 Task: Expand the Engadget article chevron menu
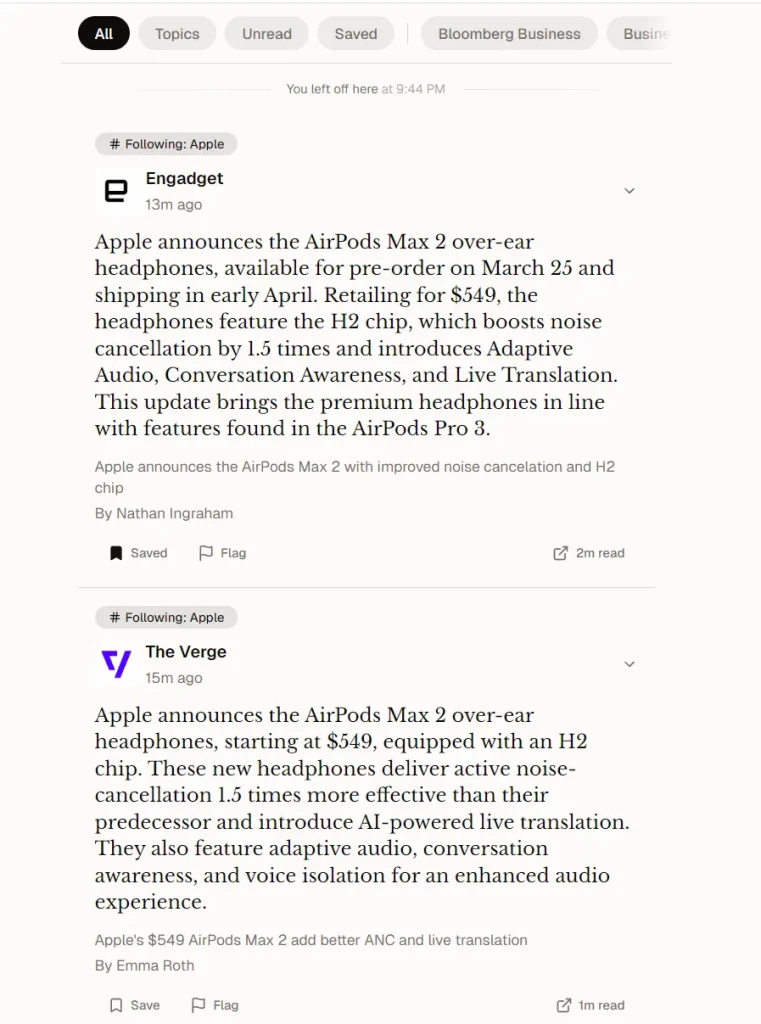pos(629,191)
